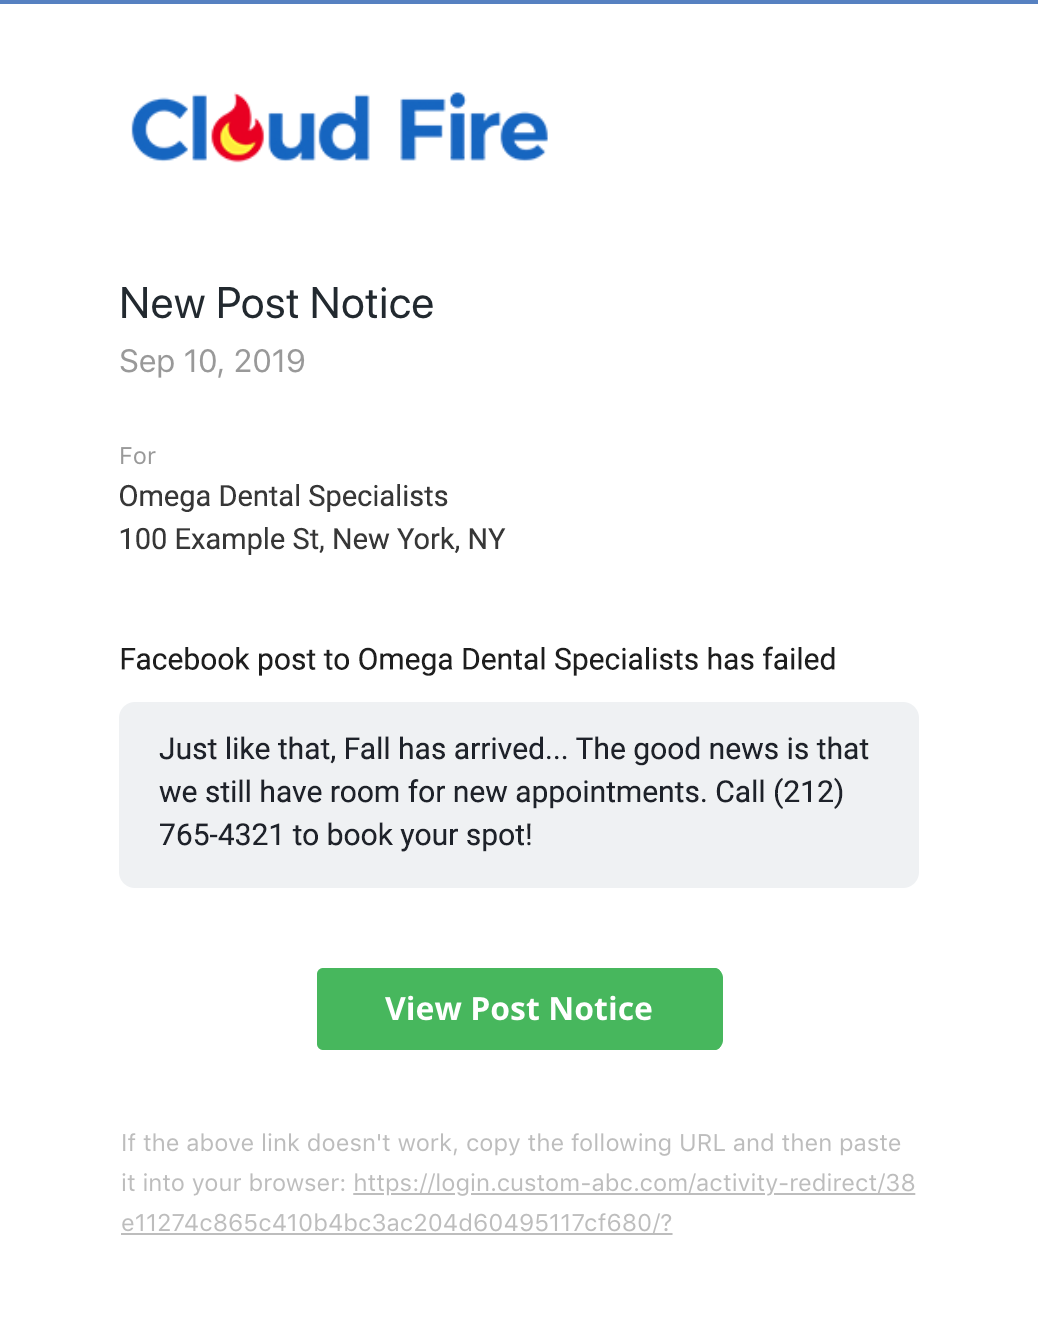Screen dimensions: 1038x1318
Task: Click the 'For' label above business name
Action: [138, 456]
